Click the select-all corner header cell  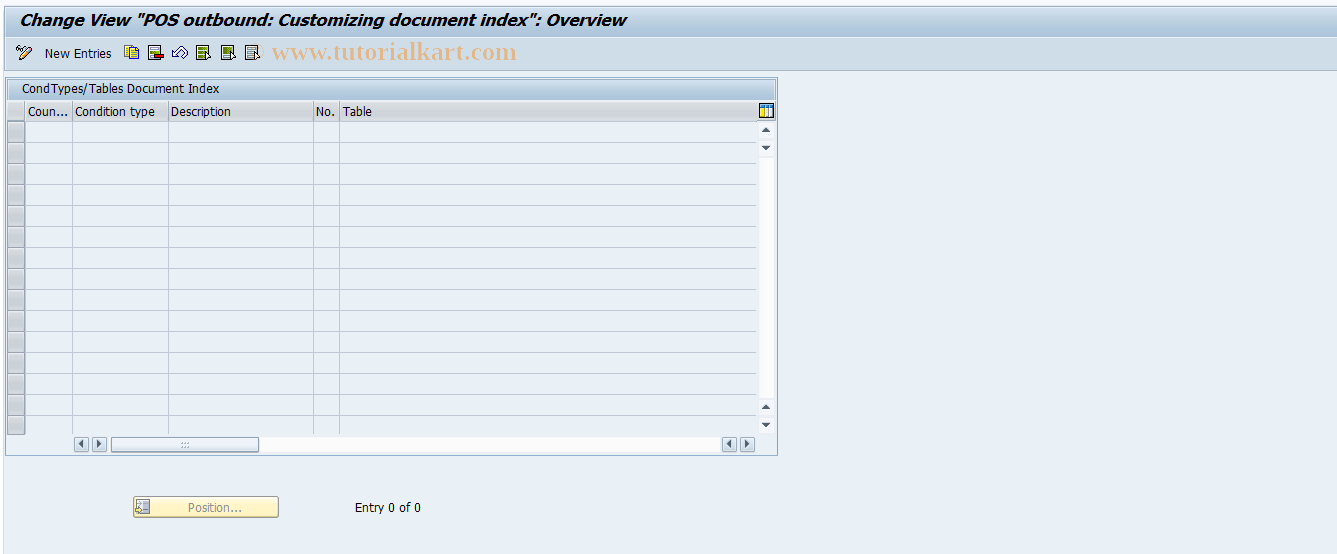pos(16,112)
